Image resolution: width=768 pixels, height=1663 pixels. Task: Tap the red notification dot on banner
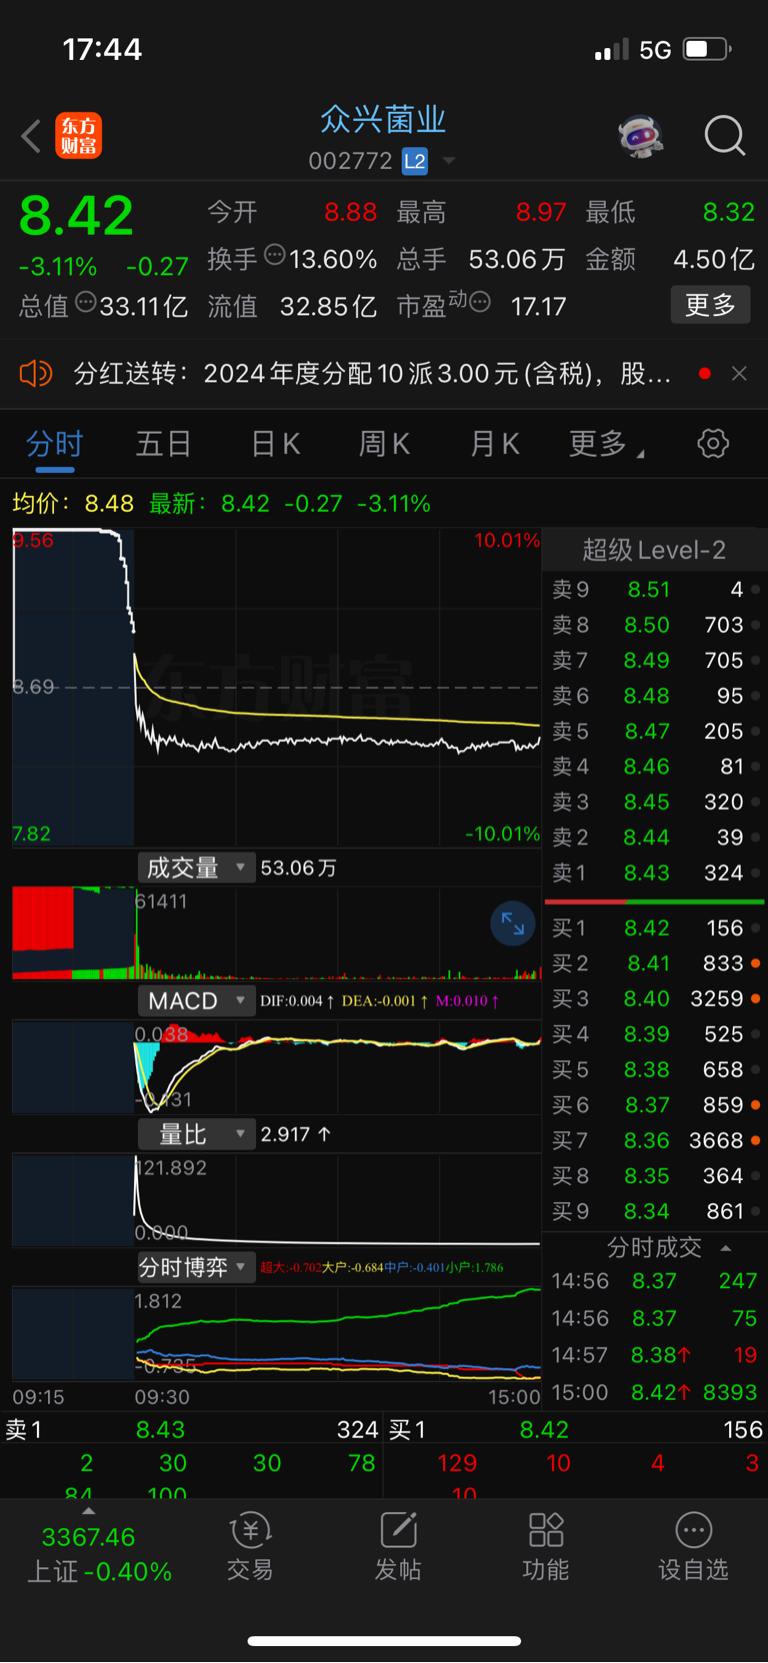(705, 374)
